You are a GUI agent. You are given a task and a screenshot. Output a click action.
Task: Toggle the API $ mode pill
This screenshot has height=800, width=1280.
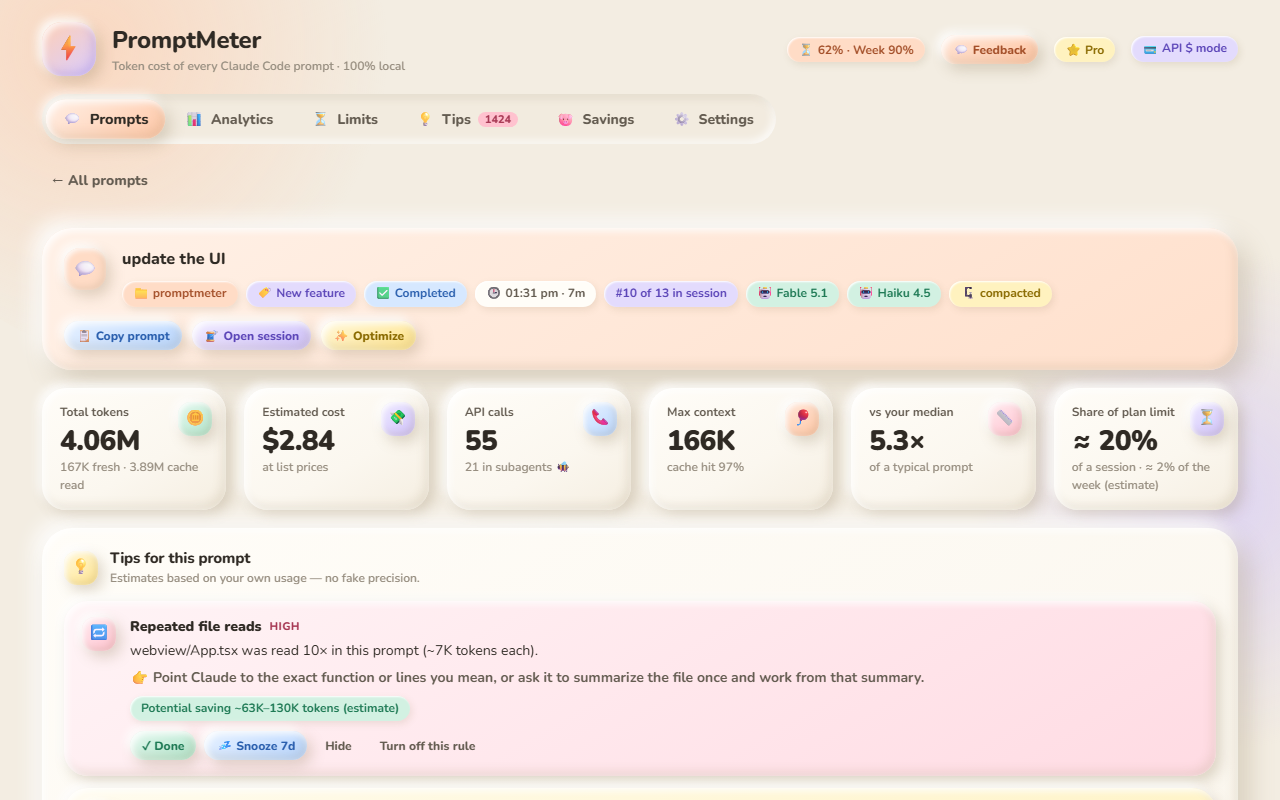tap(1185, 49)
